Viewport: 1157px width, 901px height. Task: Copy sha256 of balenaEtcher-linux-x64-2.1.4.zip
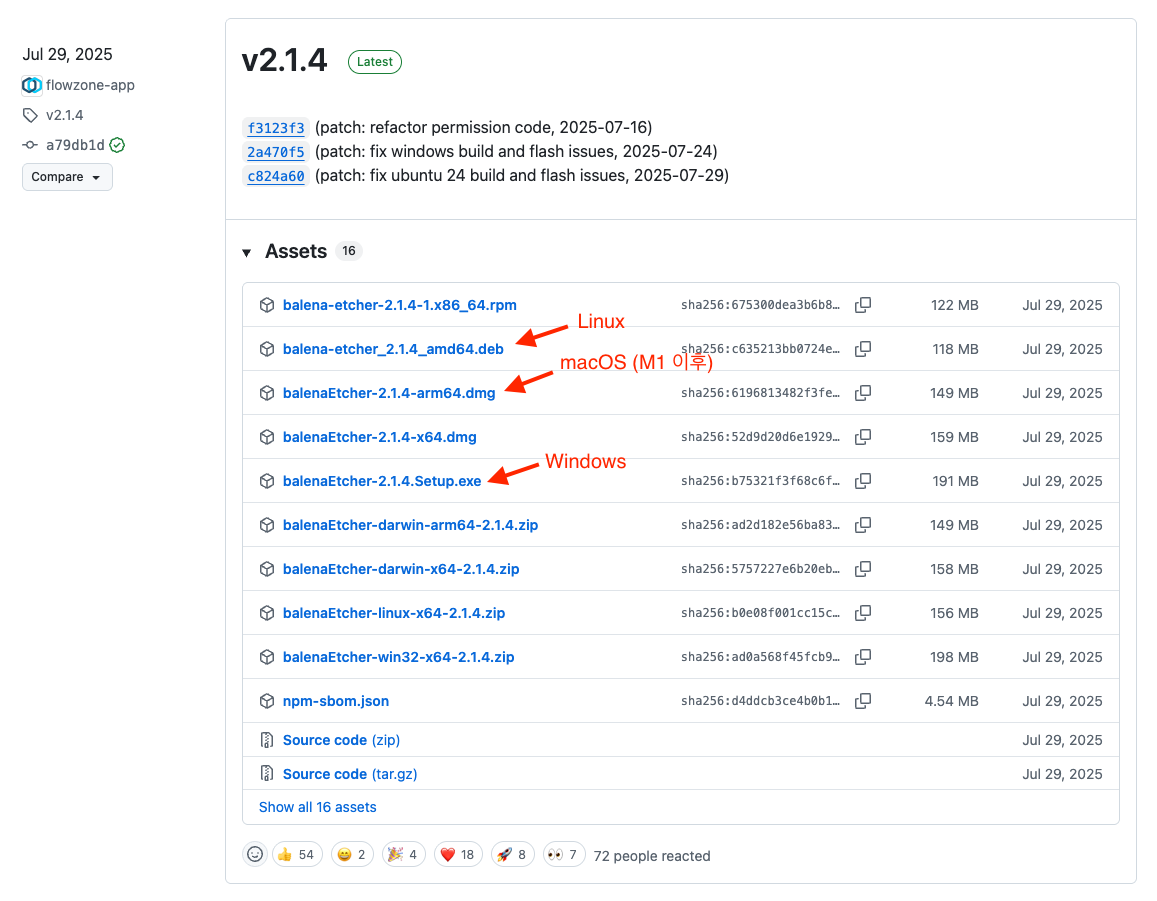point(863,612)
